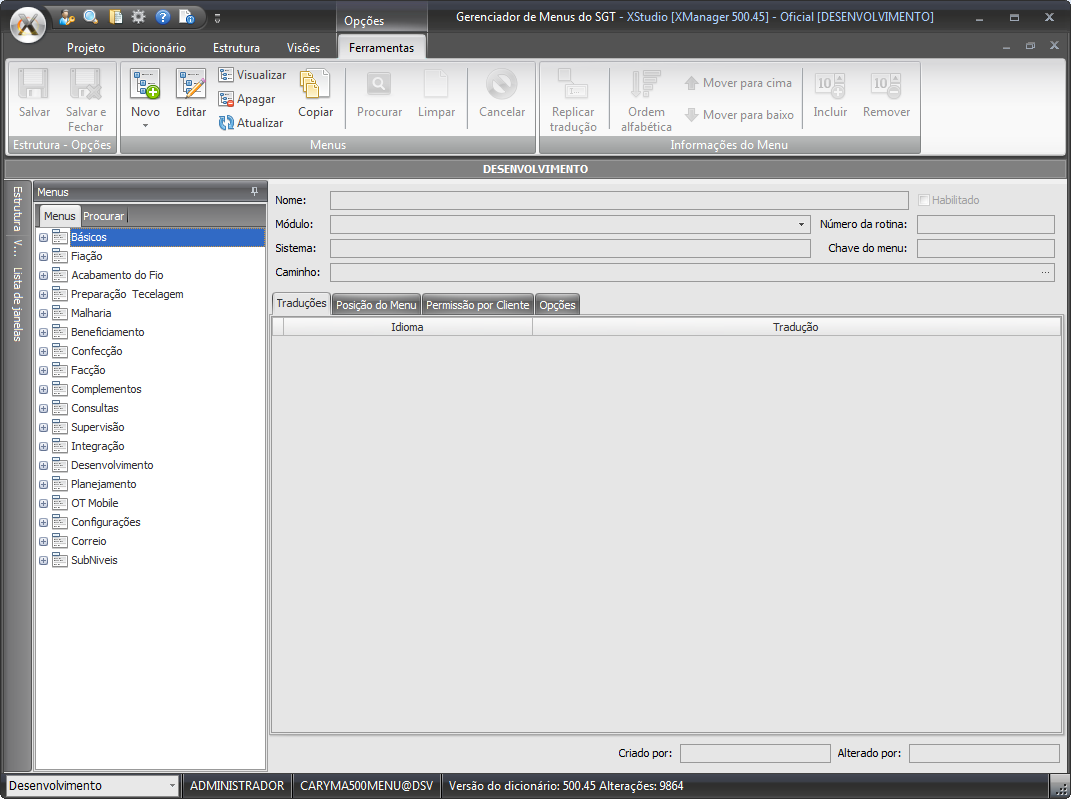The height and width of the screenshot is (799, 1071).
Task: Toggle the Habilitado checkbox
Action: coord(923,200)
